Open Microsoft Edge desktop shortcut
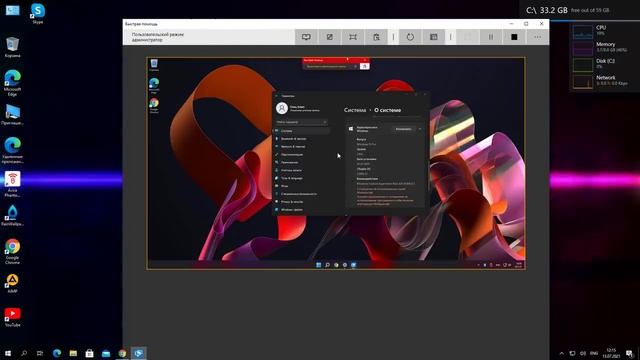The width and height of the screenshot is (640, 360). (x=12, y=83)
